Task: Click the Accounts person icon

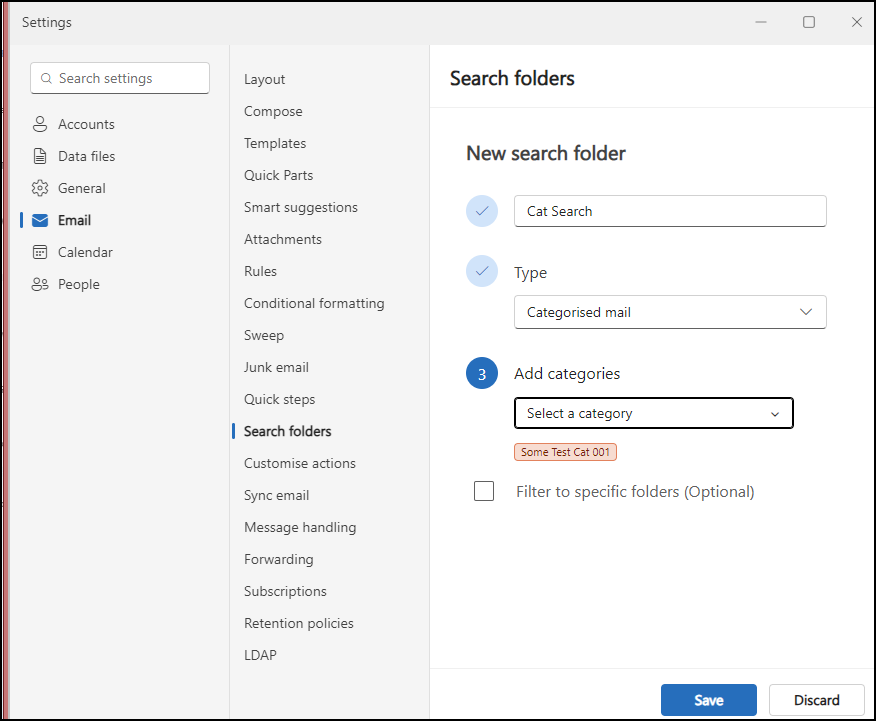Action: coord(40,124)
